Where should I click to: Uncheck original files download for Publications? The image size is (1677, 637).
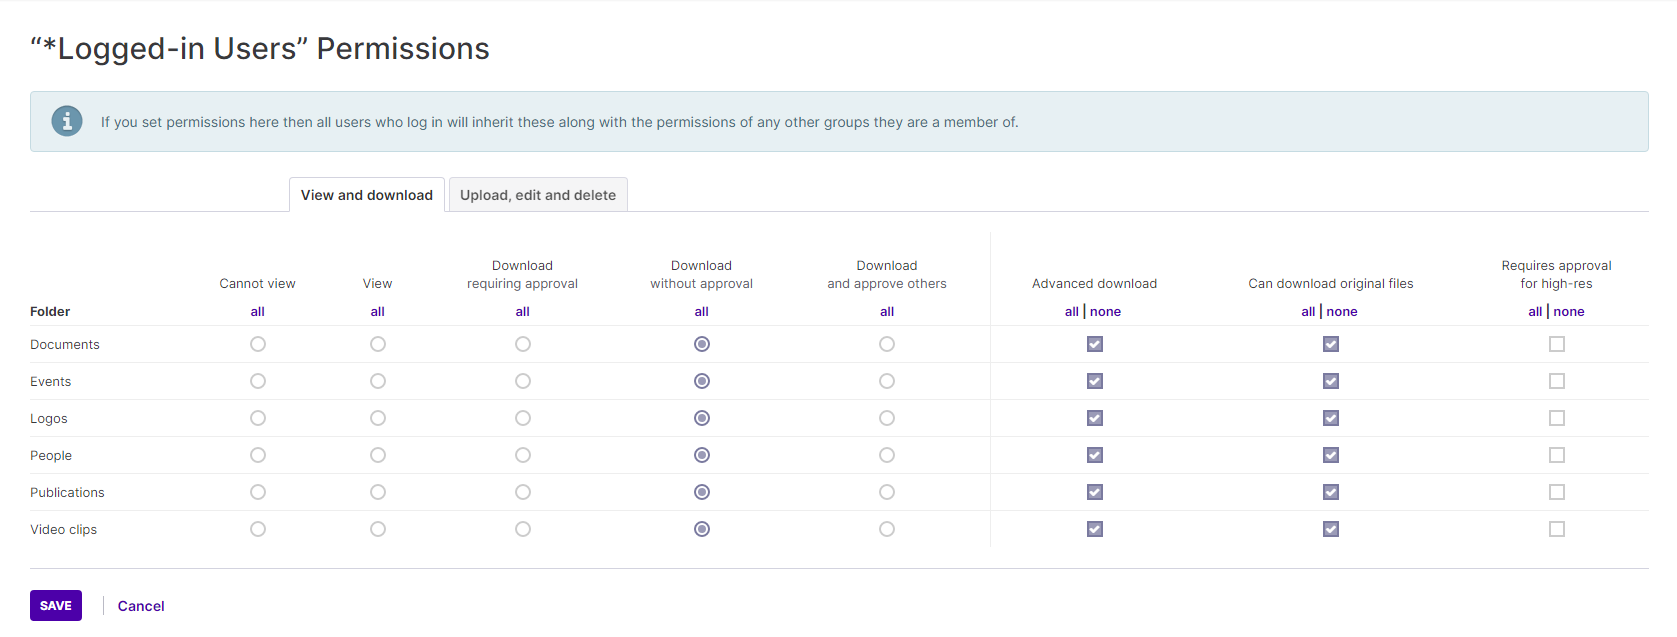point(1331,492)
